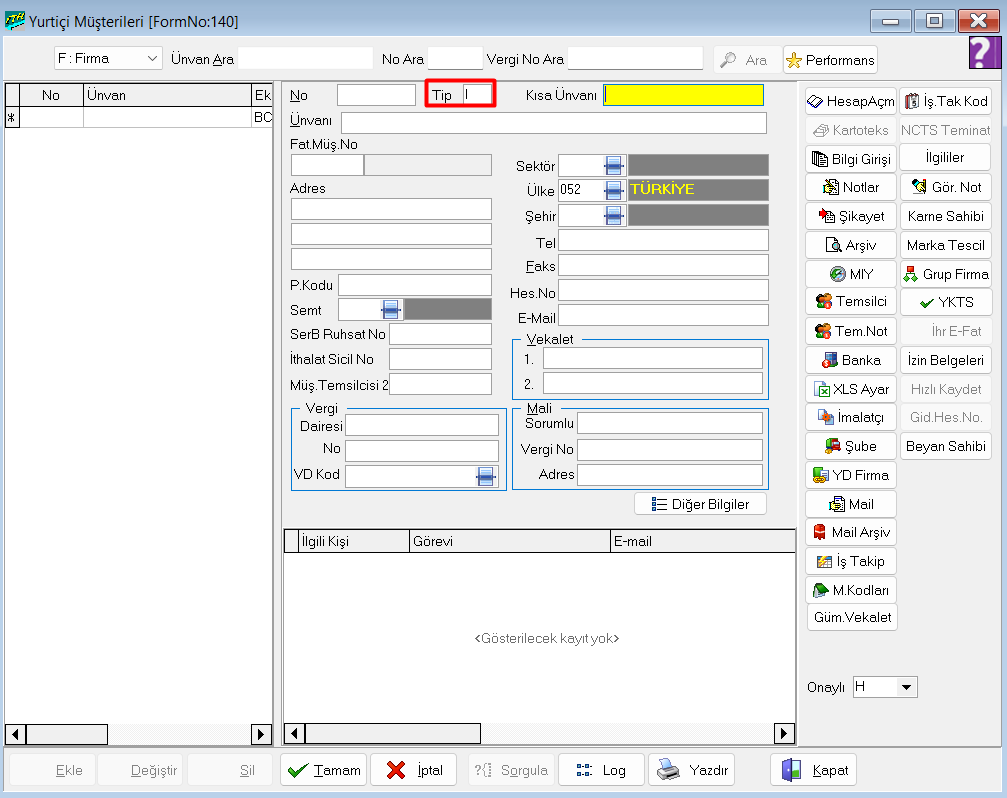
Task: Click right arrow of contacts grid scrollbar
Action: [x=786, y=734]
